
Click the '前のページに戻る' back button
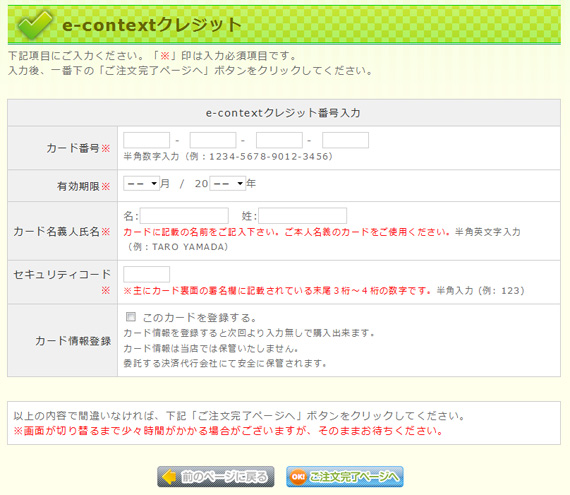coord(216,476)
